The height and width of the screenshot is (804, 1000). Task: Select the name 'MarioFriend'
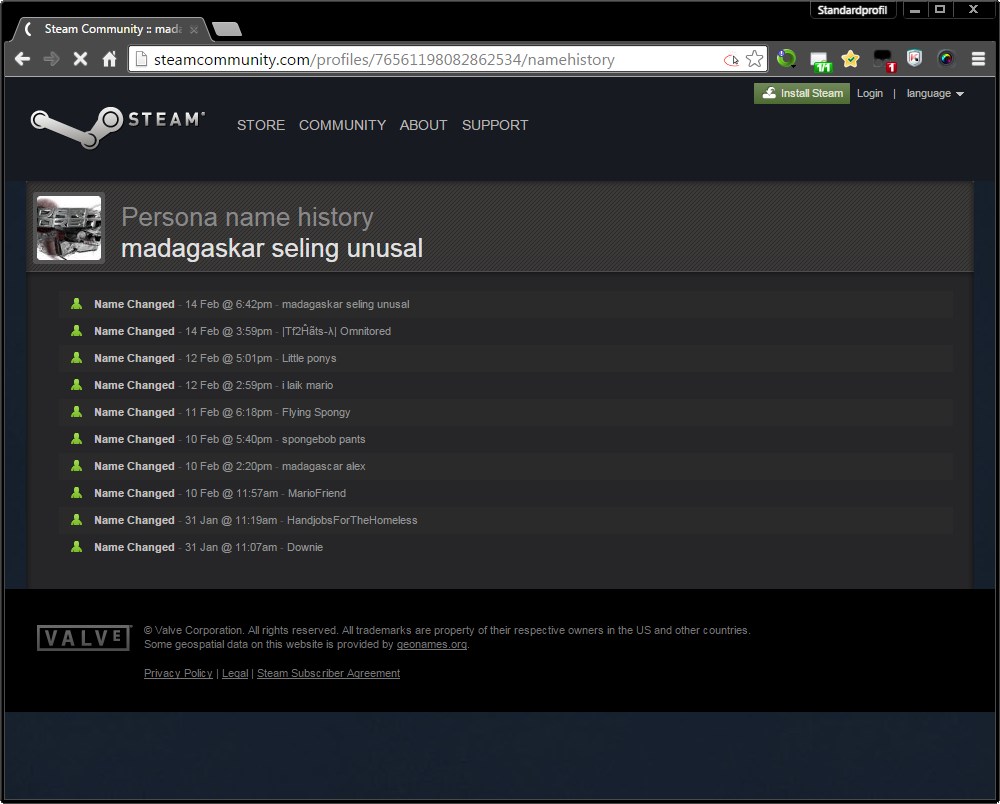317,493
